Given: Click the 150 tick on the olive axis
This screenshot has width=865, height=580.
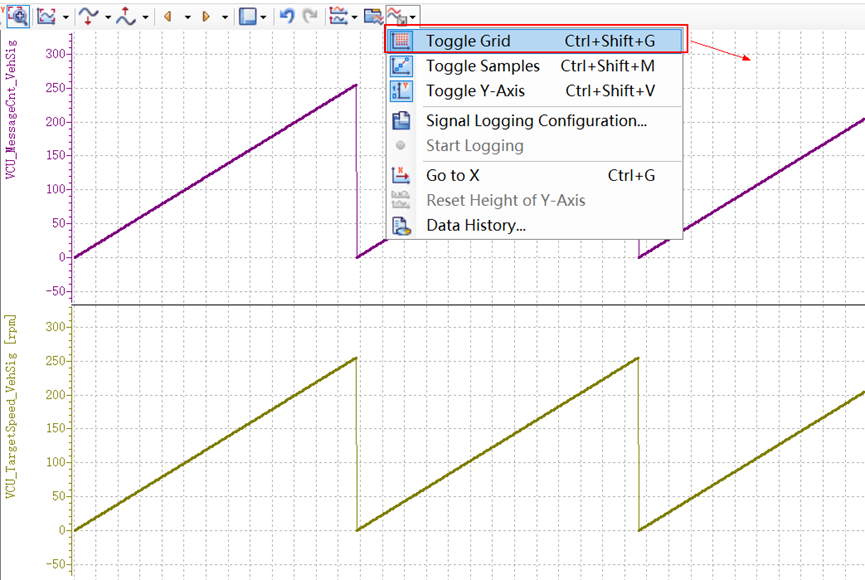Looking at the screenshot, I should pos(55,428).
